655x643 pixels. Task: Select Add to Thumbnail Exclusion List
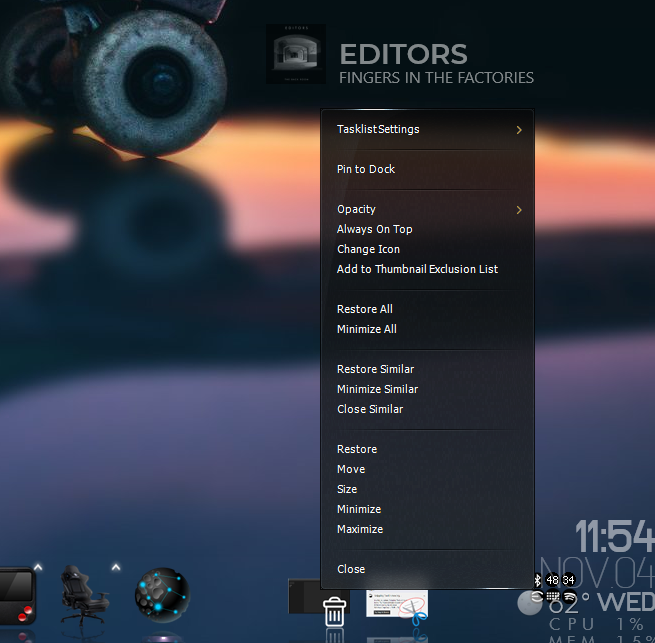[417, 269]
